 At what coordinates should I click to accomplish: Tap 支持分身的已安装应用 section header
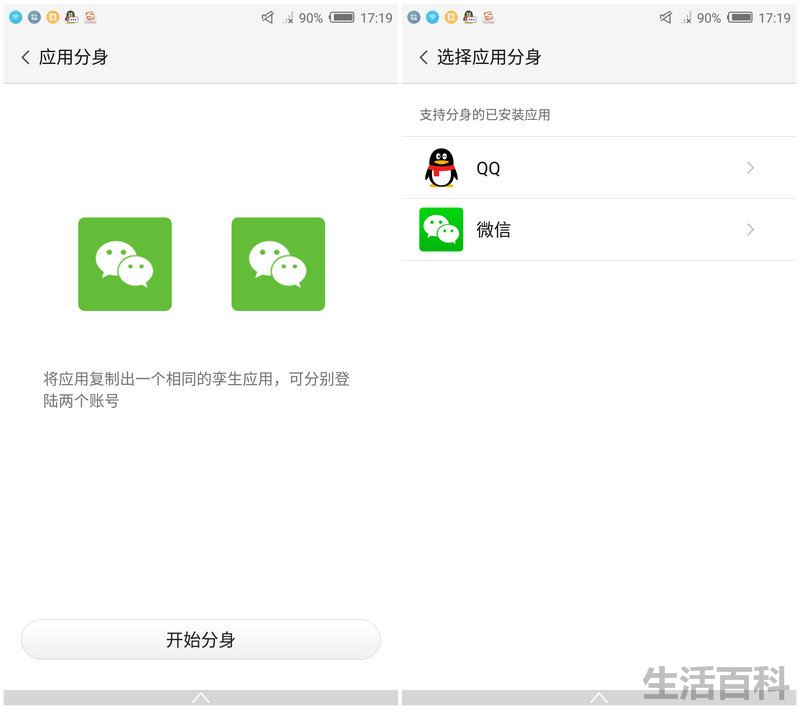coord(485,115)
